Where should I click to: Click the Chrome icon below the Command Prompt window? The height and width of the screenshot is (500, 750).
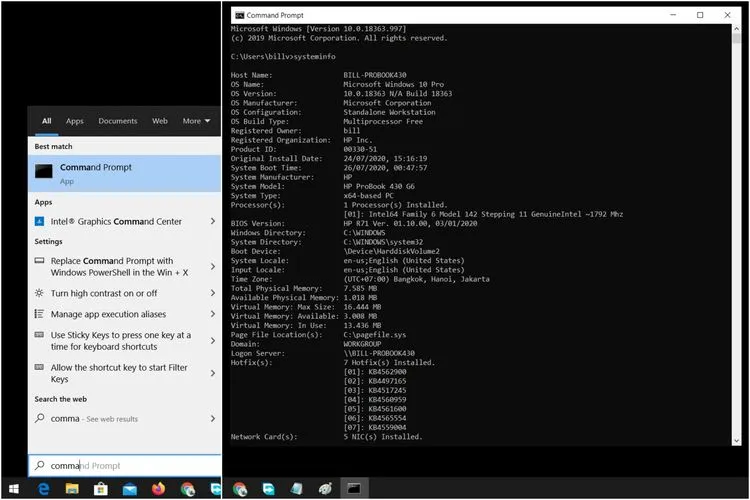click(240, 489)
